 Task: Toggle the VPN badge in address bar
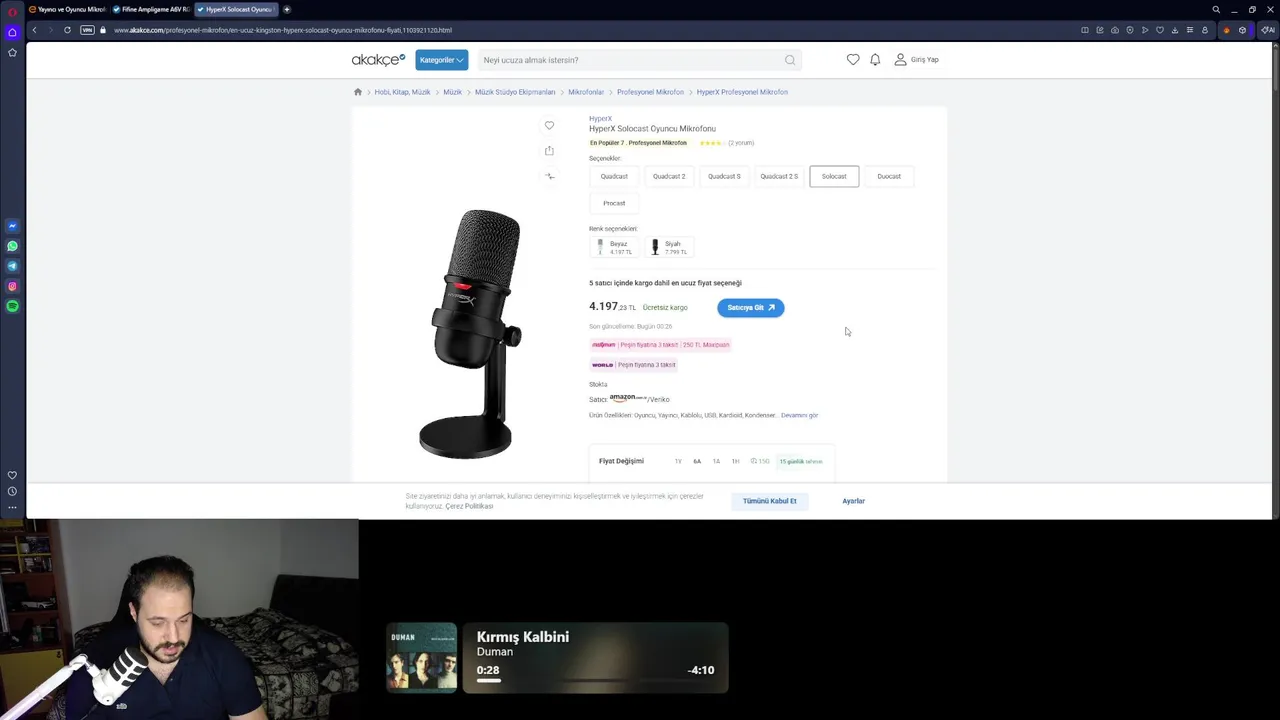coord(87,30)
